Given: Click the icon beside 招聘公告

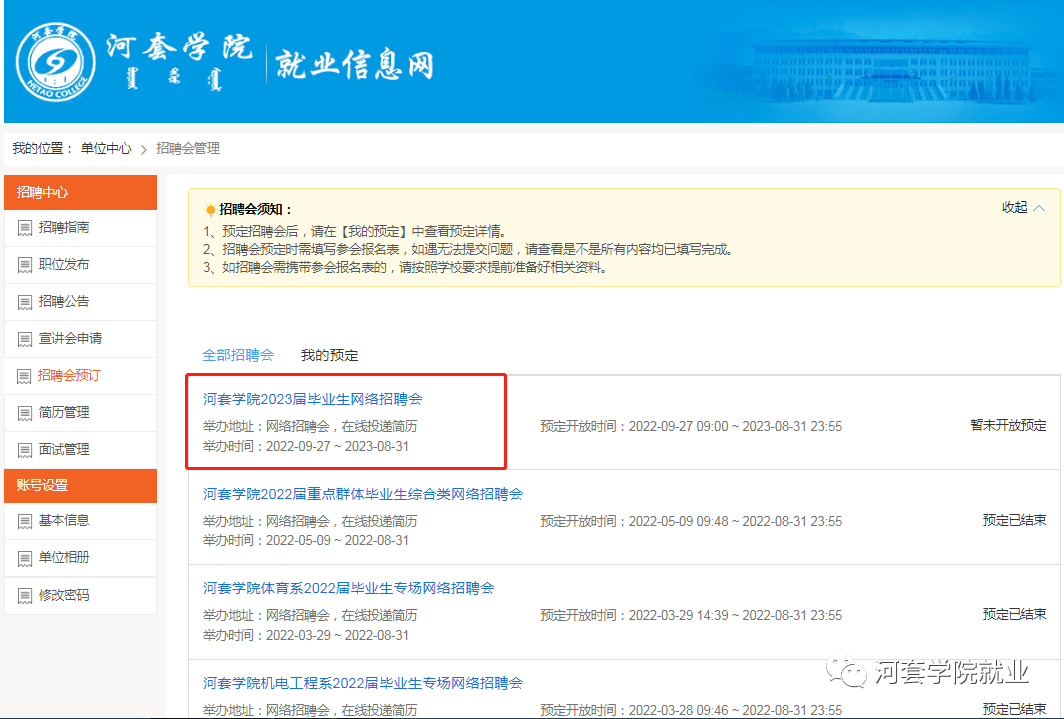Looking at the screenshot, I should pyautogui.click(x=24, y=303).
